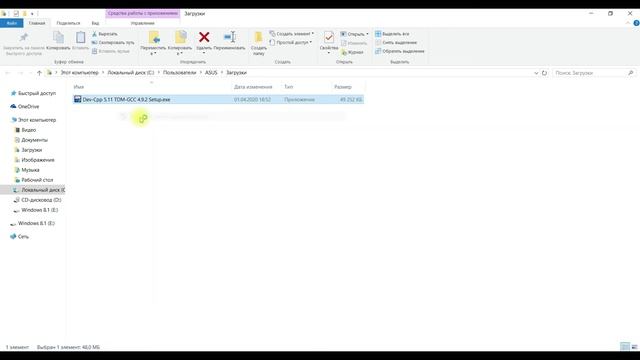The height and width of the screenshot is (360, 640).
Task: Click Обратить выделение in the ribbon
Action: point(400,51)
